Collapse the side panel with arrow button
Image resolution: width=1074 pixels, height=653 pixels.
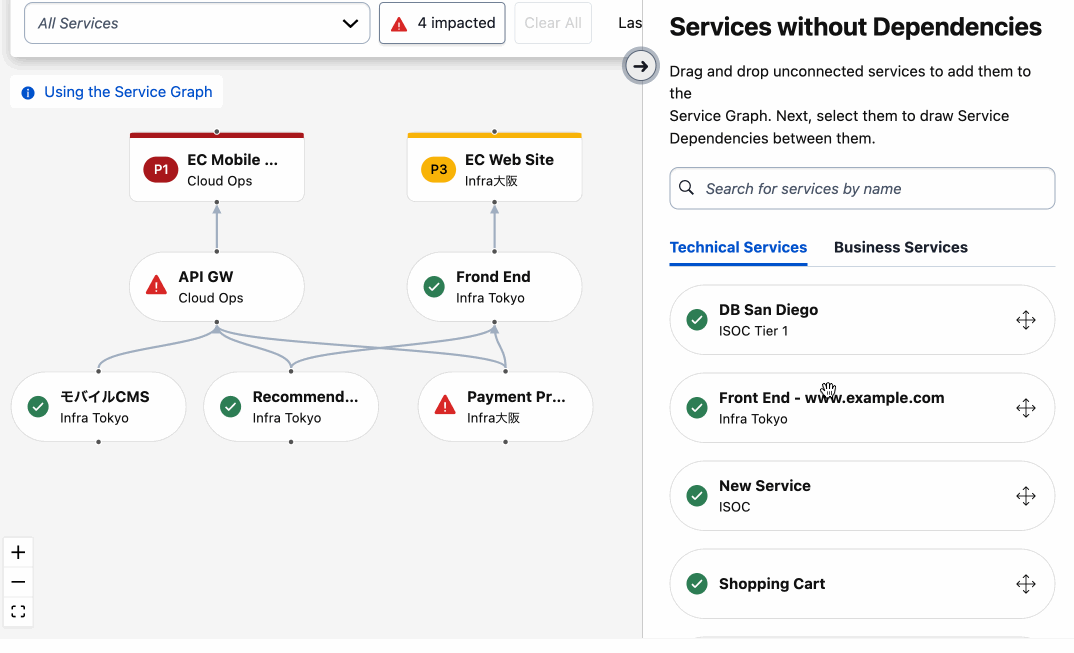640,67
